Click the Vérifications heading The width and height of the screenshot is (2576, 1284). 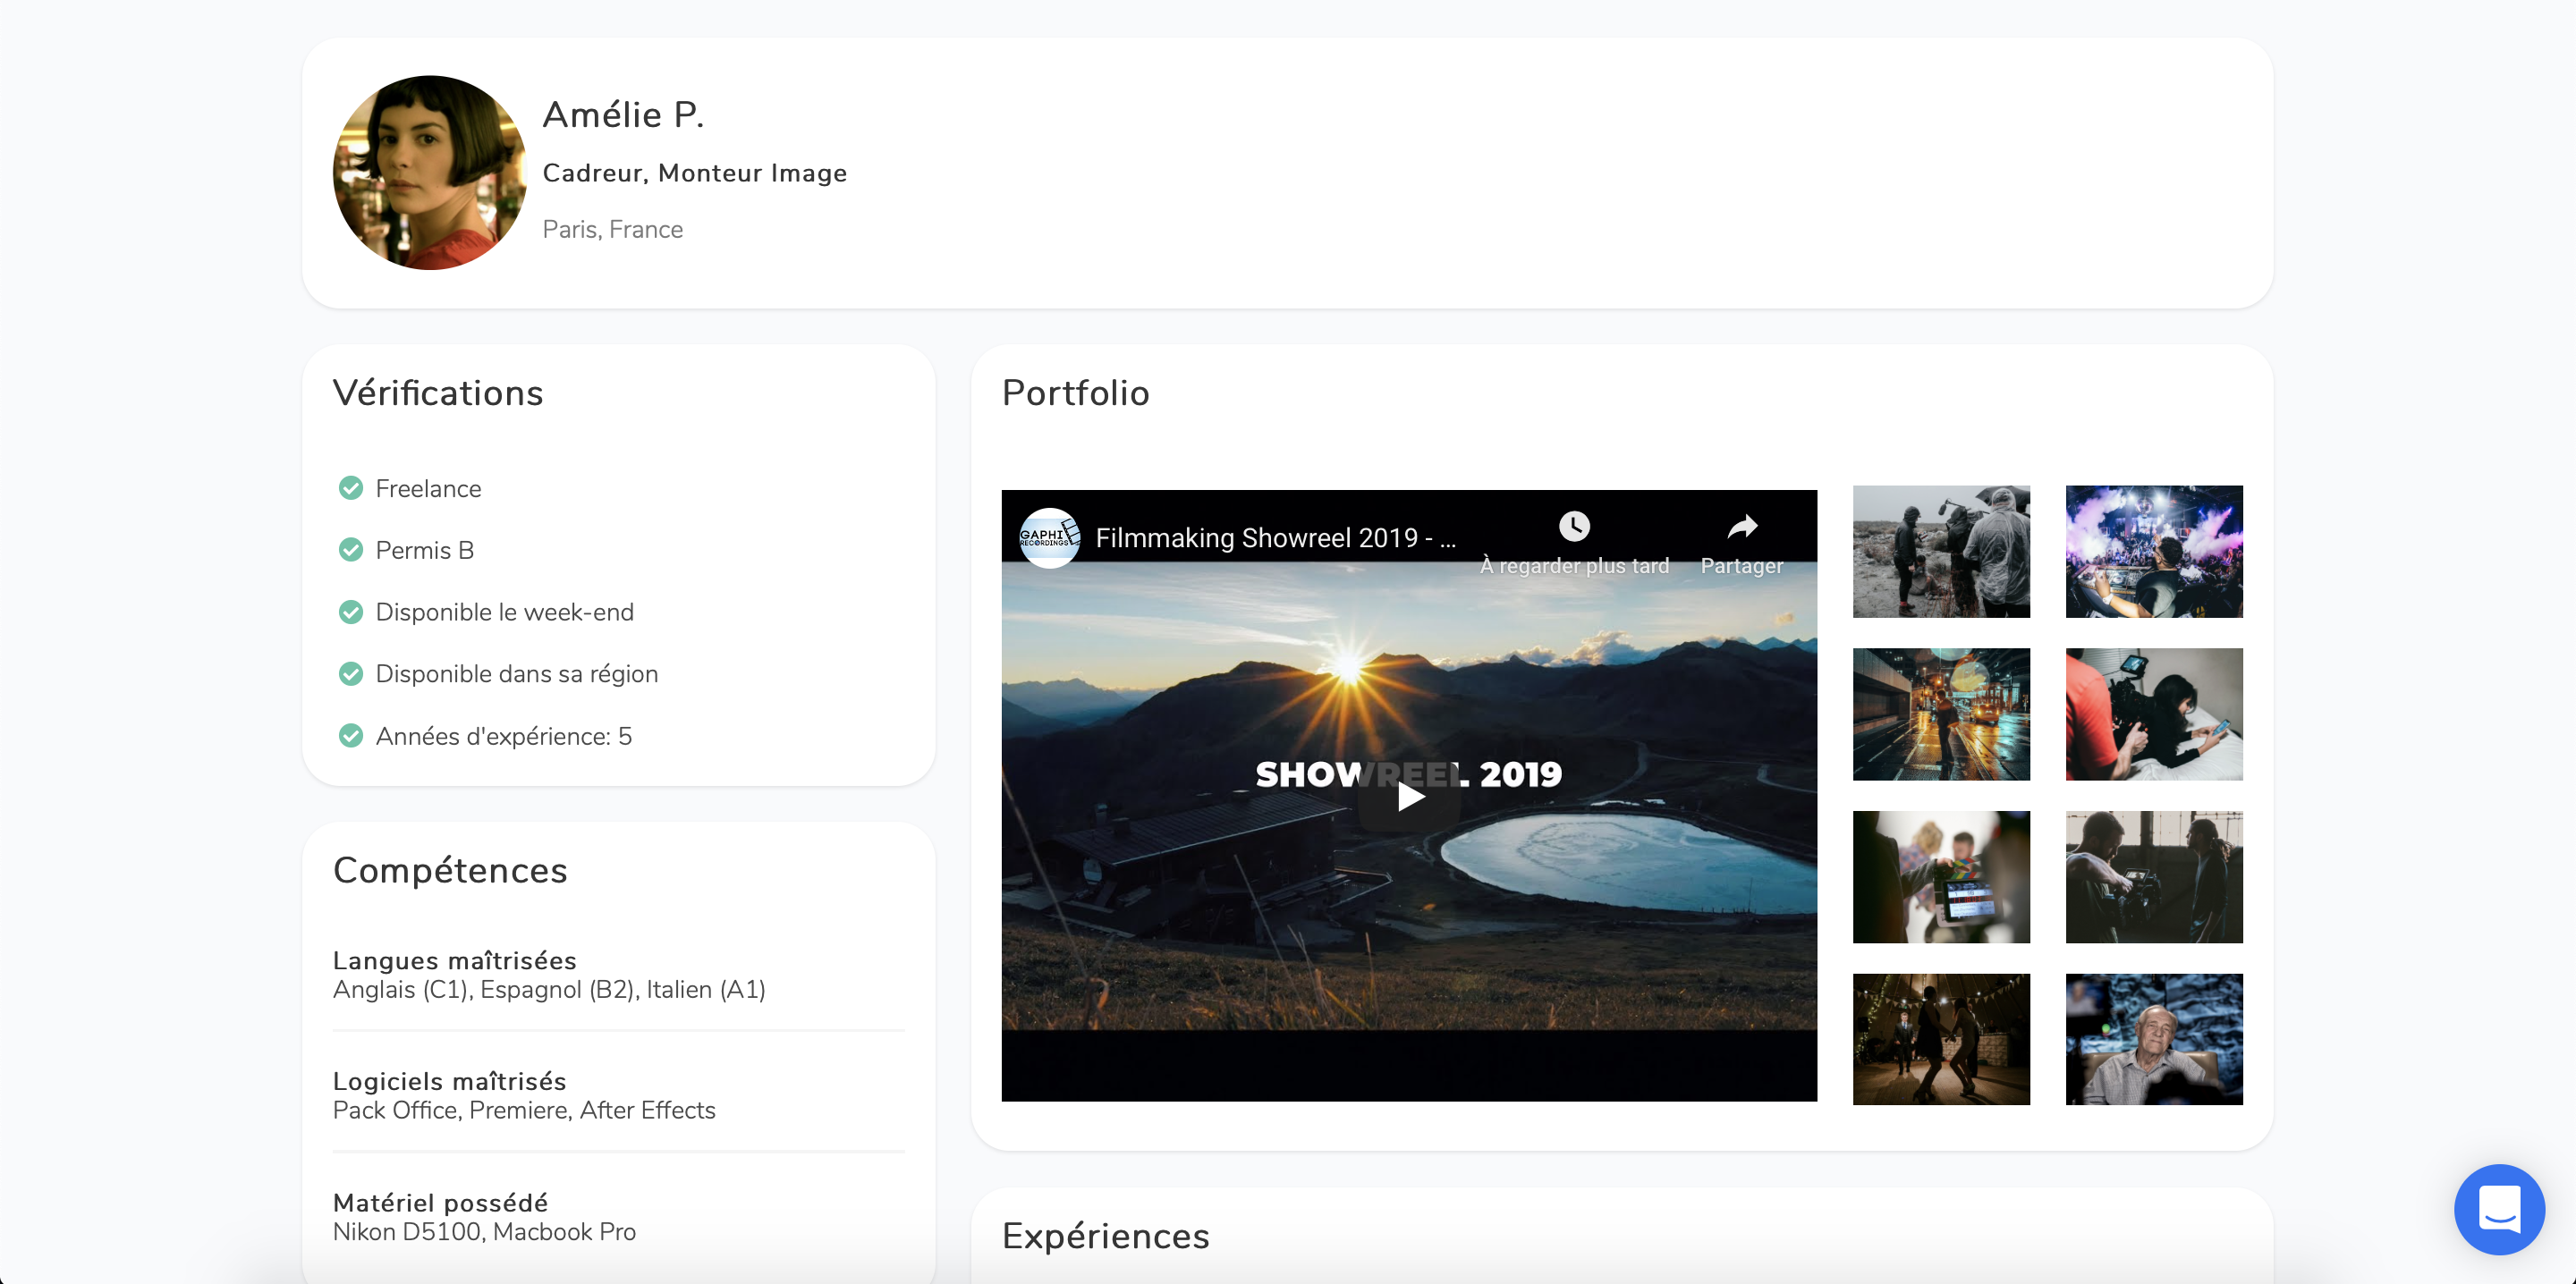click(x=438, y=393)
